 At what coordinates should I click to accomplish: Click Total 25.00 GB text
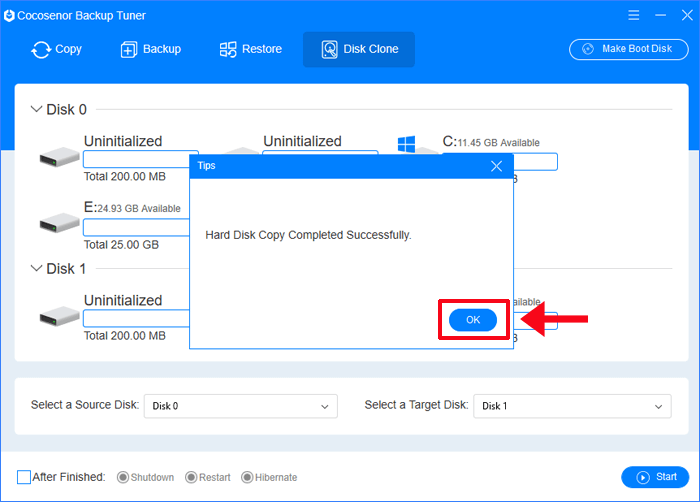(x=121, y=245)
